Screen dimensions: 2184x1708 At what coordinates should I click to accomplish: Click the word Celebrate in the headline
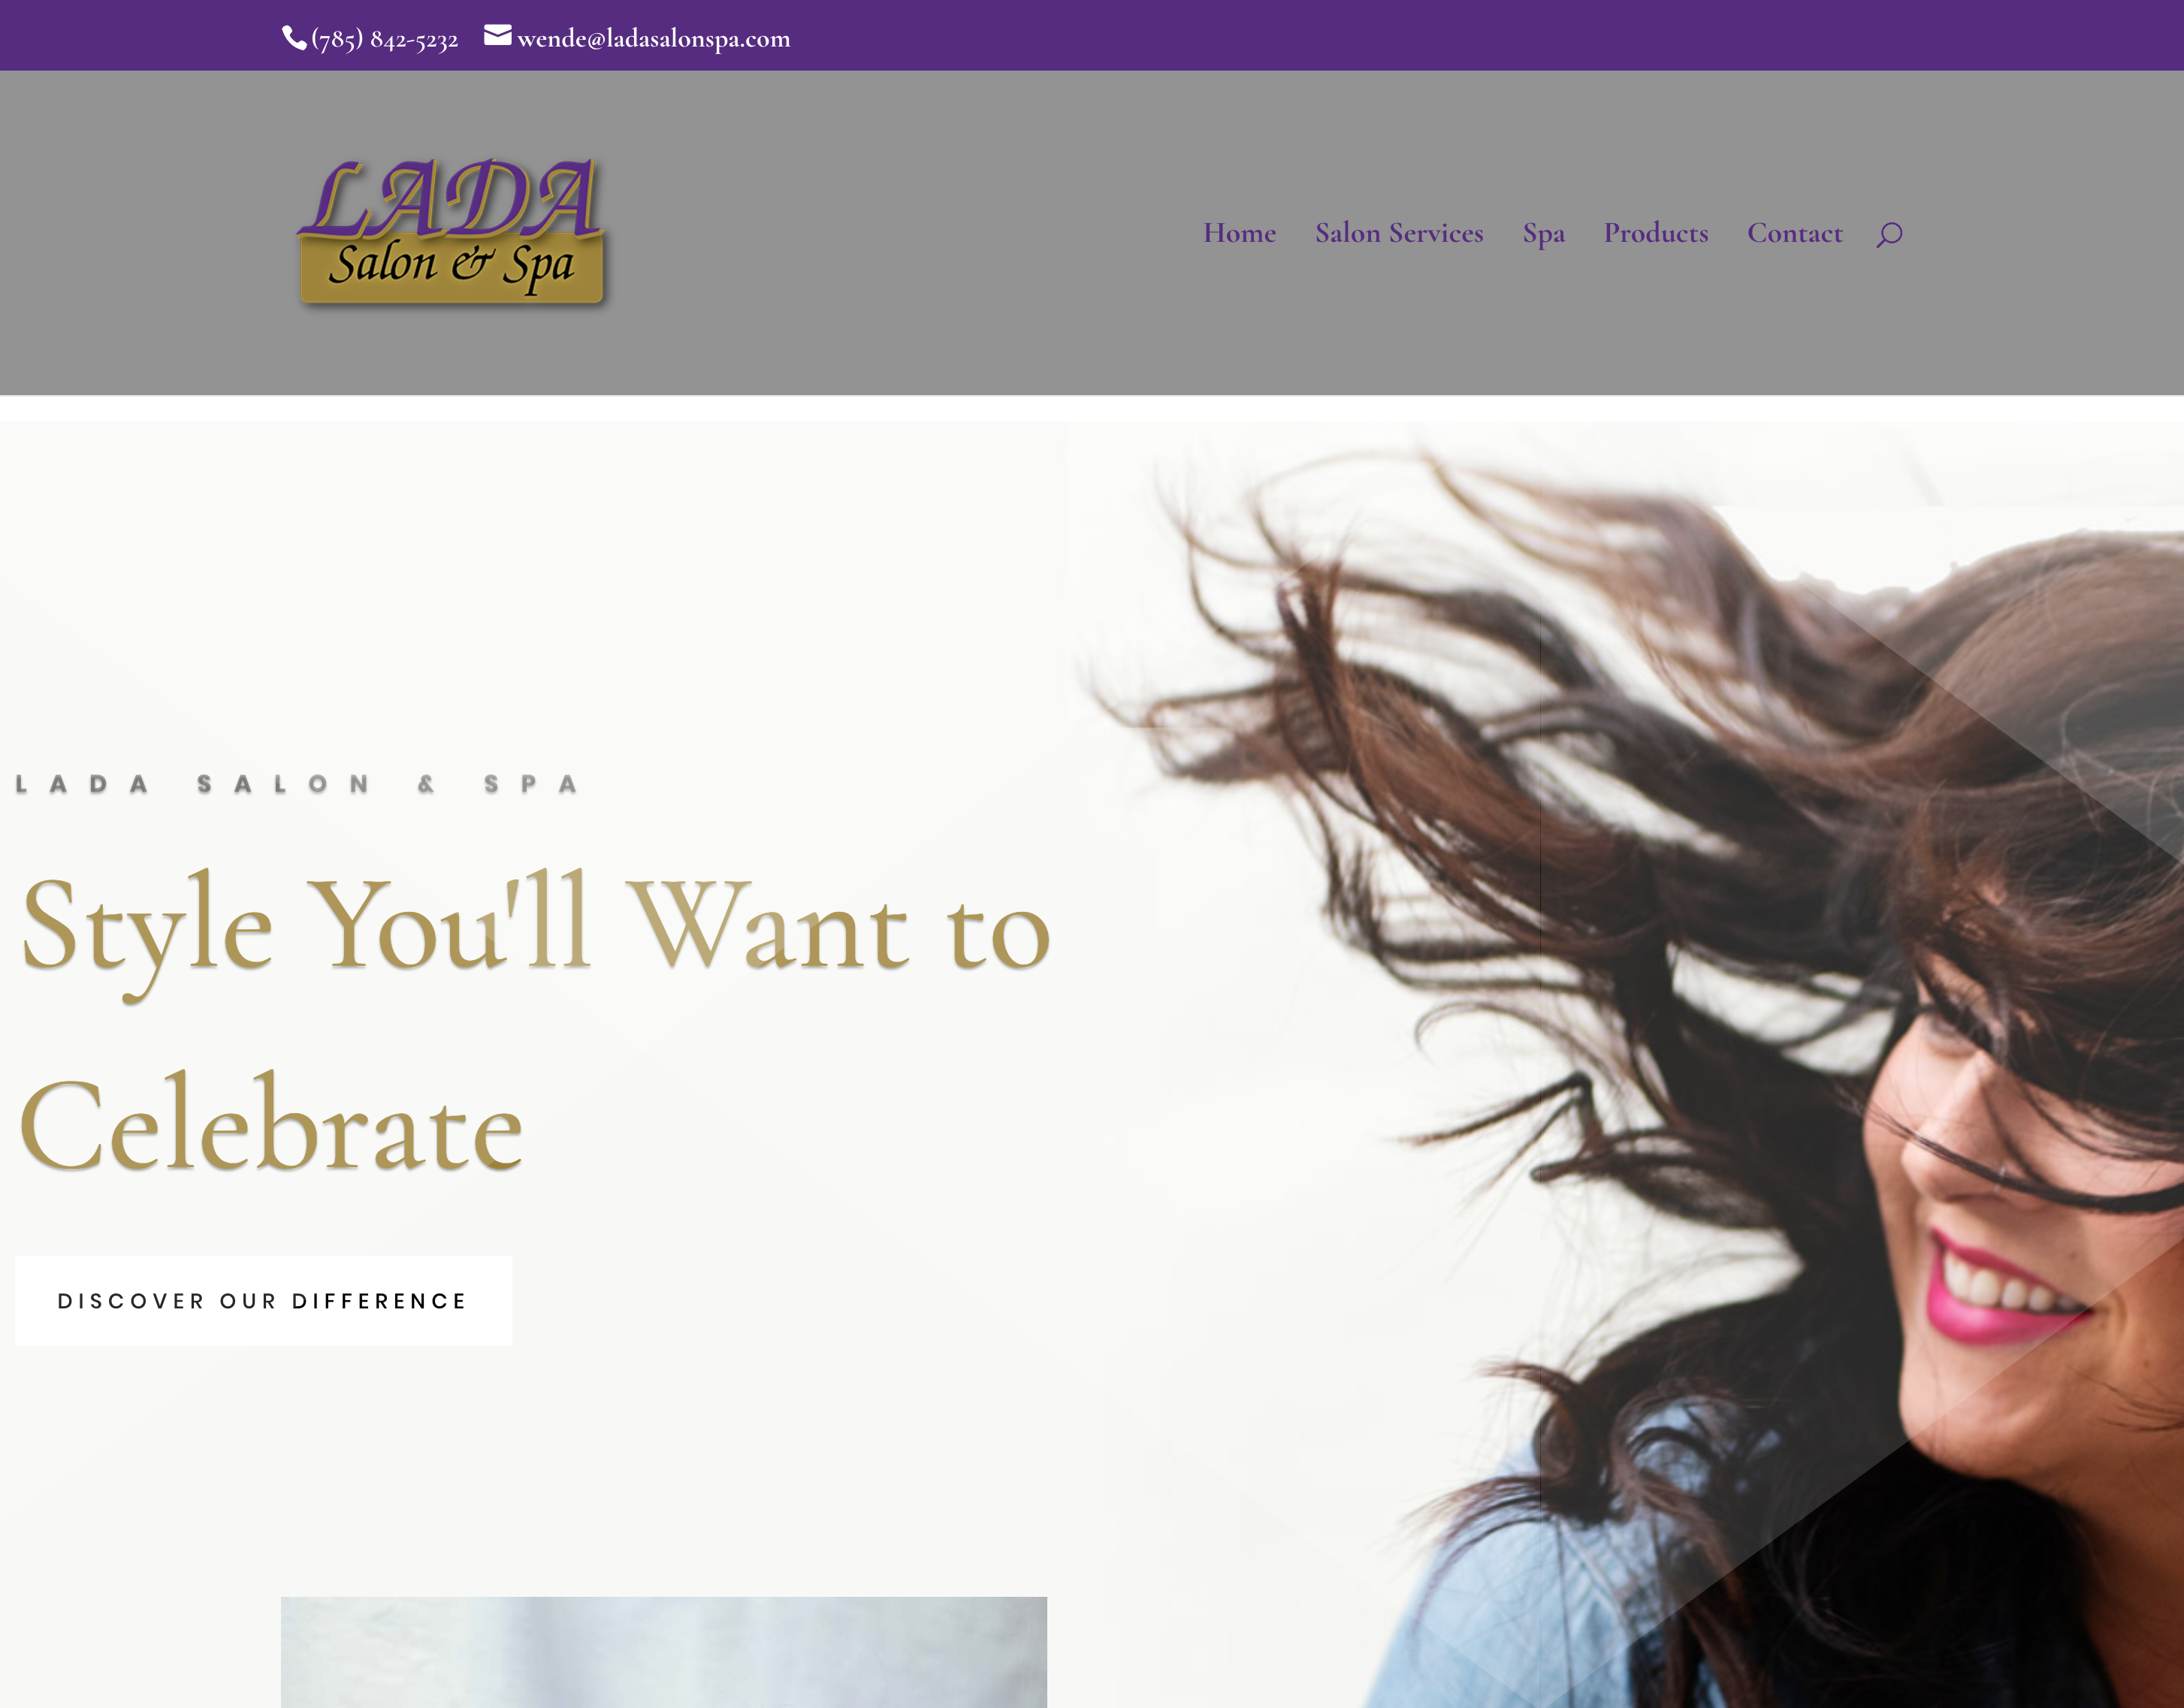[x=271, y=1123]
